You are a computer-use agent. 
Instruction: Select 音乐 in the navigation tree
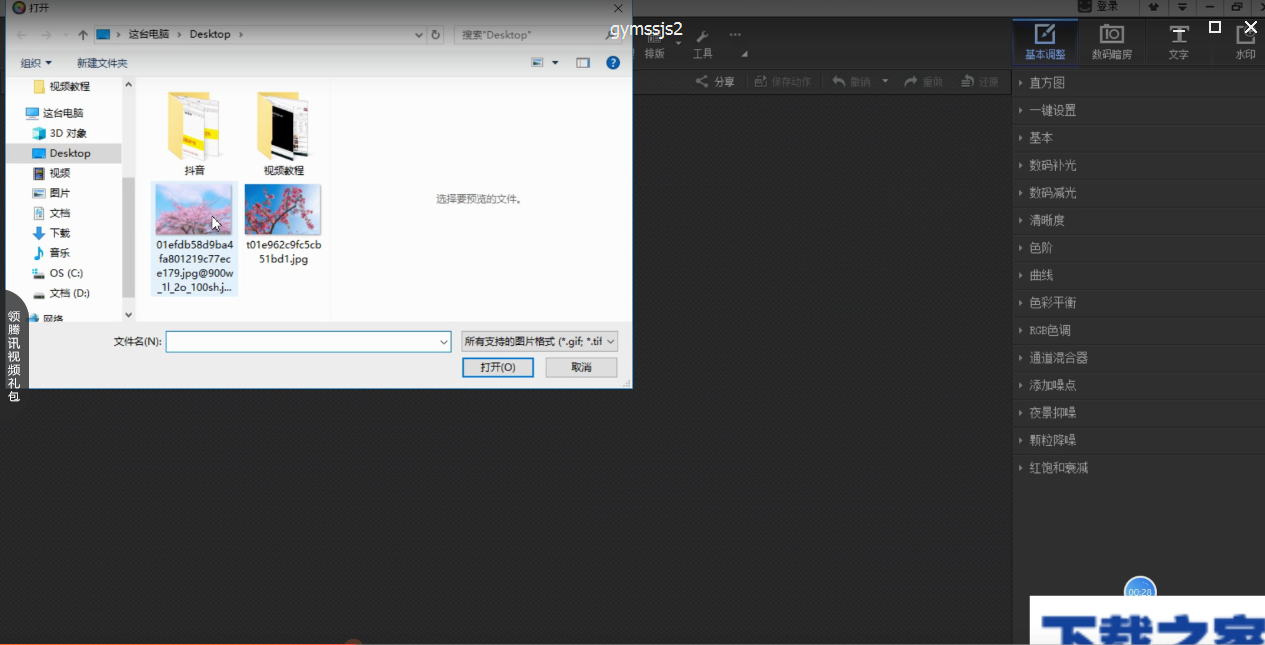tap(60, 253)
